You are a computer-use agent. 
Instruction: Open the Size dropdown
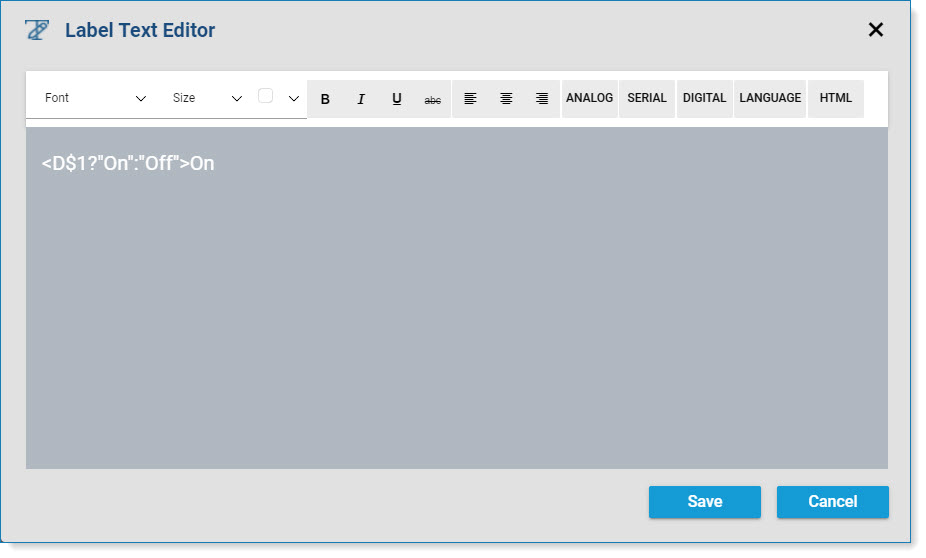point(207,98)
